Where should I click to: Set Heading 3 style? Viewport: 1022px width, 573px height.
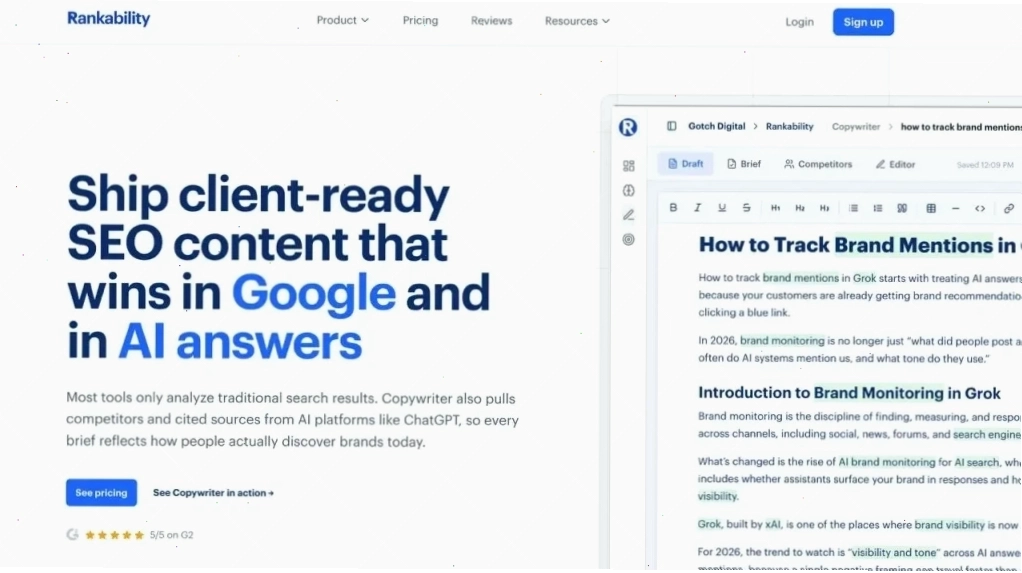pyautogui.click(x=825, y=208)
